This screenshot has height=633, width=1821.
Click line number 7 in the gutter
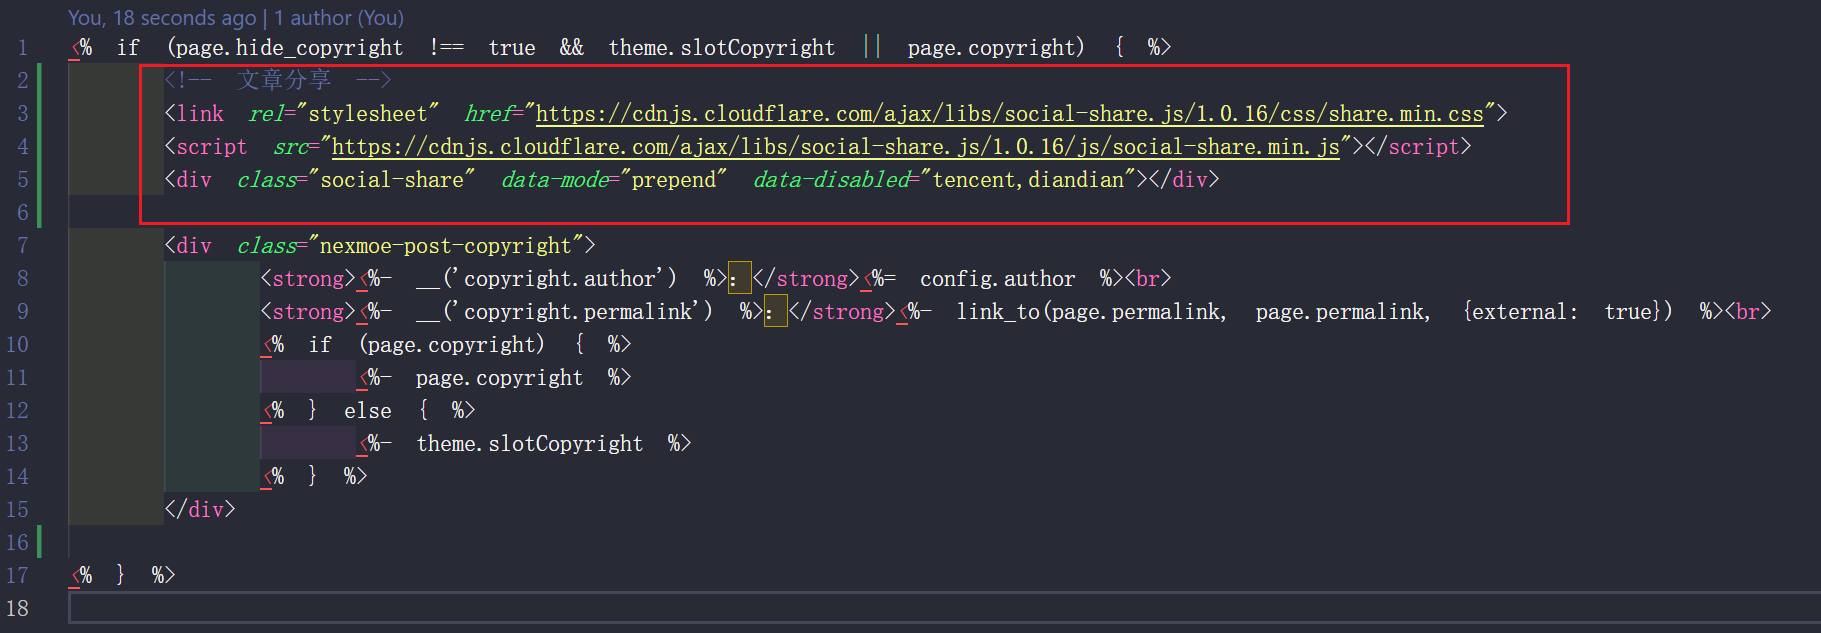point(22,246)
